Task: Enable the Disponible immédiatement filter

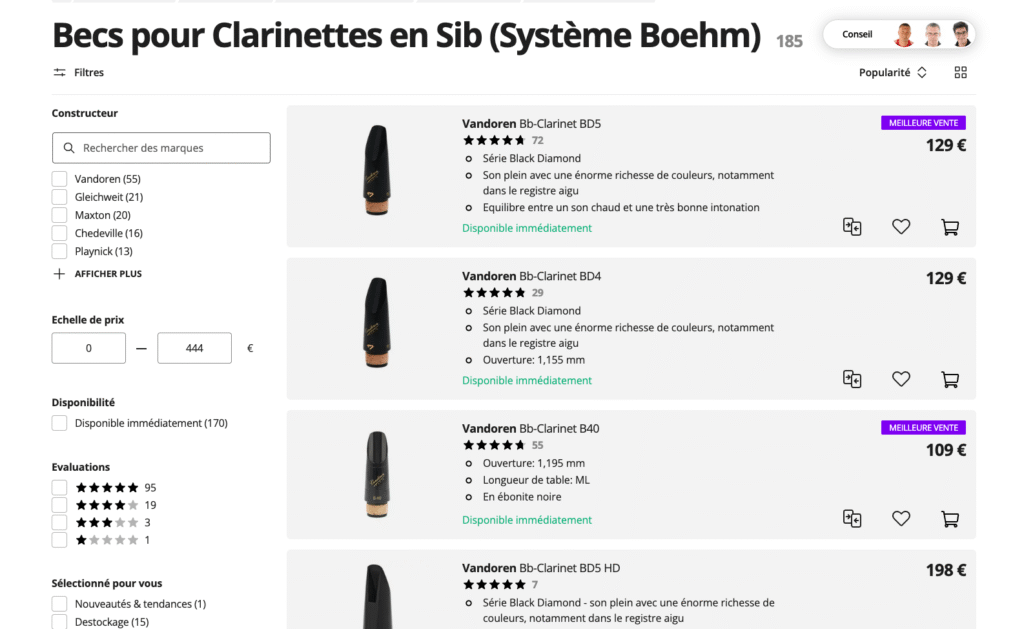Action: click(x=58, y=422)
